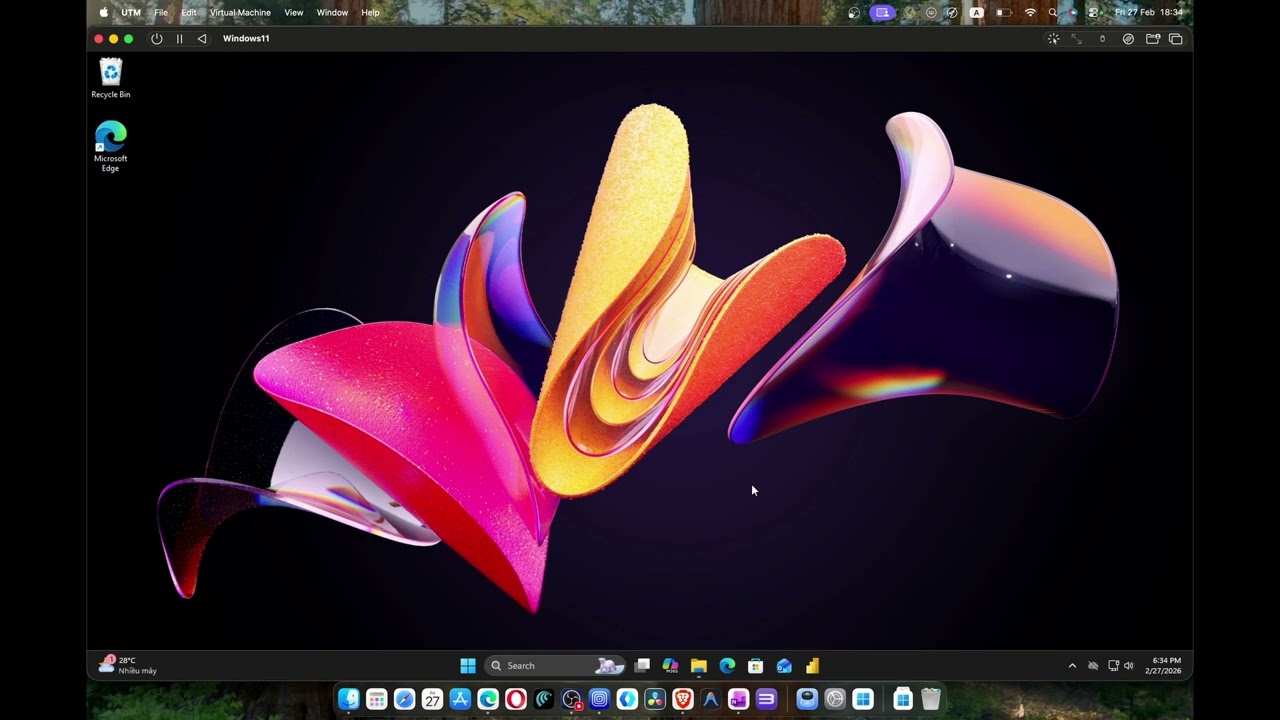Click the Windows taskbar Search box
Viewport: 1280px width, 720px height.
coord(555,666)
